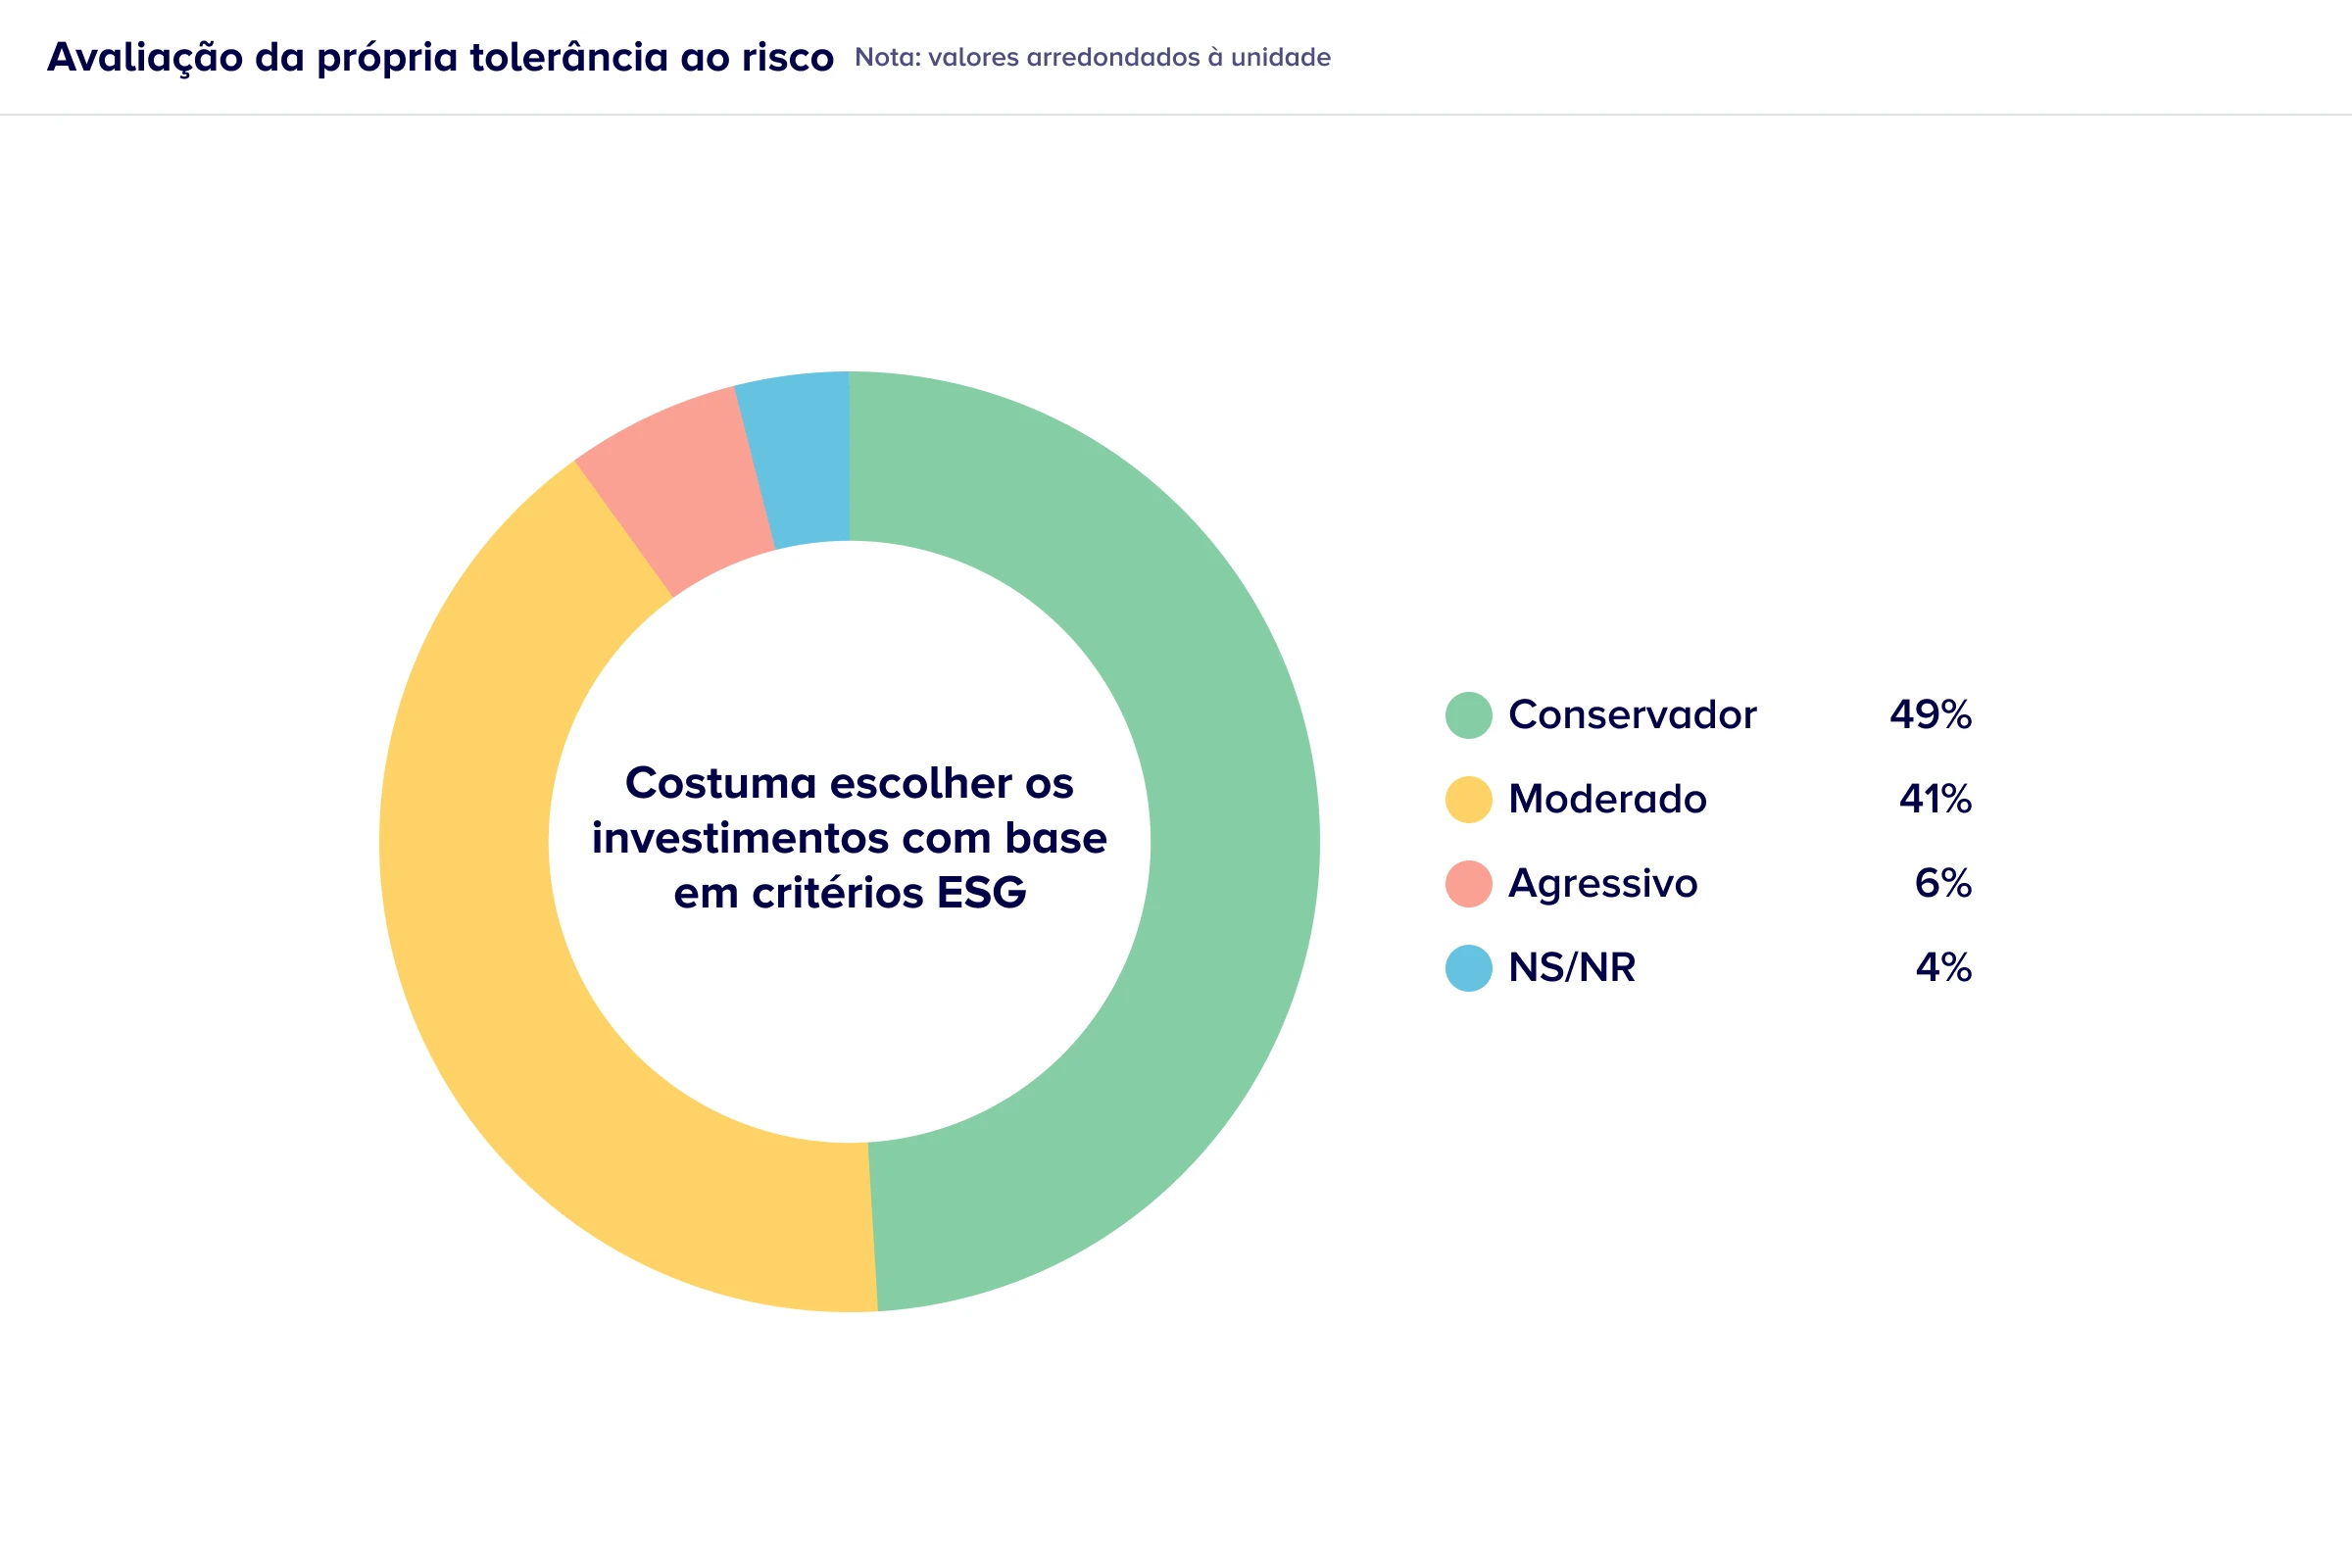Click the pink Agressivo legend dot
The width and height of the screenshot is (2352, 1568).
[x=1468, y=883]
